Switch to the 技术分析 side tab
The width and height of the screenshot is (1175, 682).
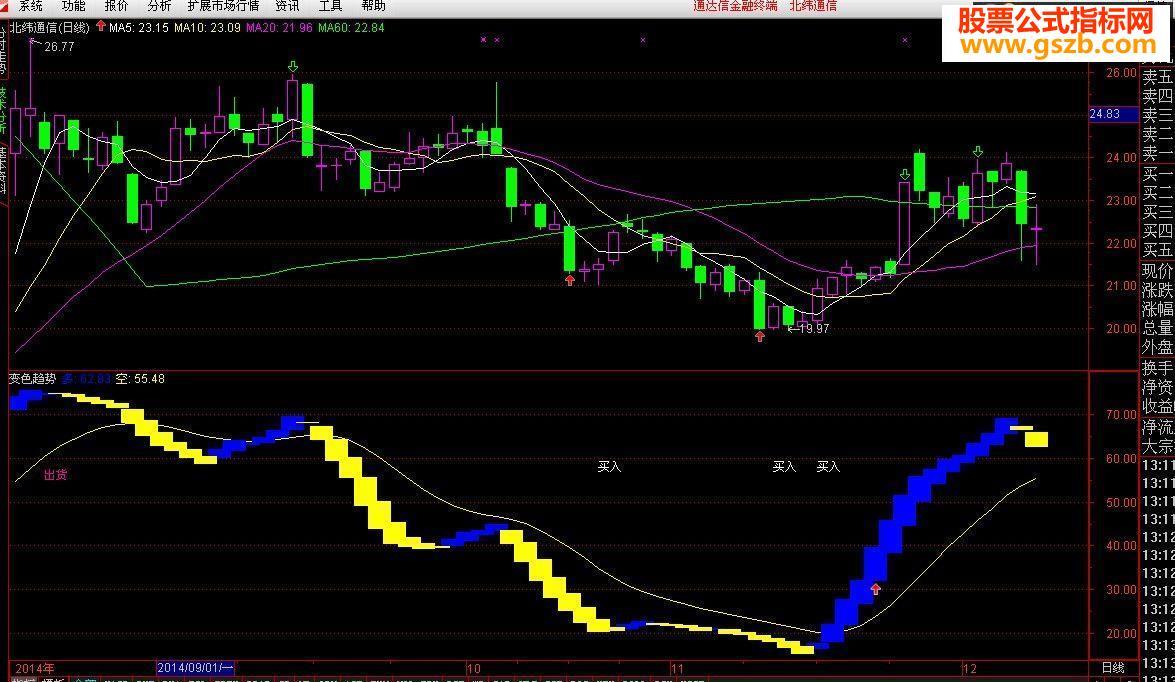(3, 109)
